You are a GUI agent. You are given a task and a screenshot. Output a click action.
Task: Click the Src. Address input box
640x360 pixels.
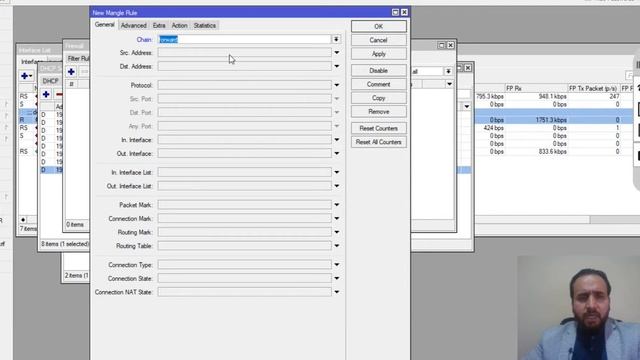(x=244, y=53)
